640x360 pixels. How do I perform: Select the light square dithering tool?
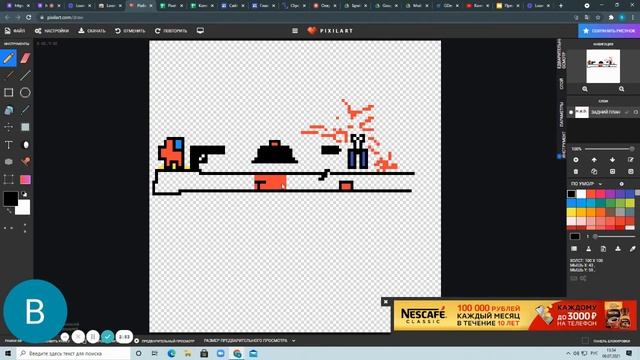pyautogui.click(x=25, y=127)
